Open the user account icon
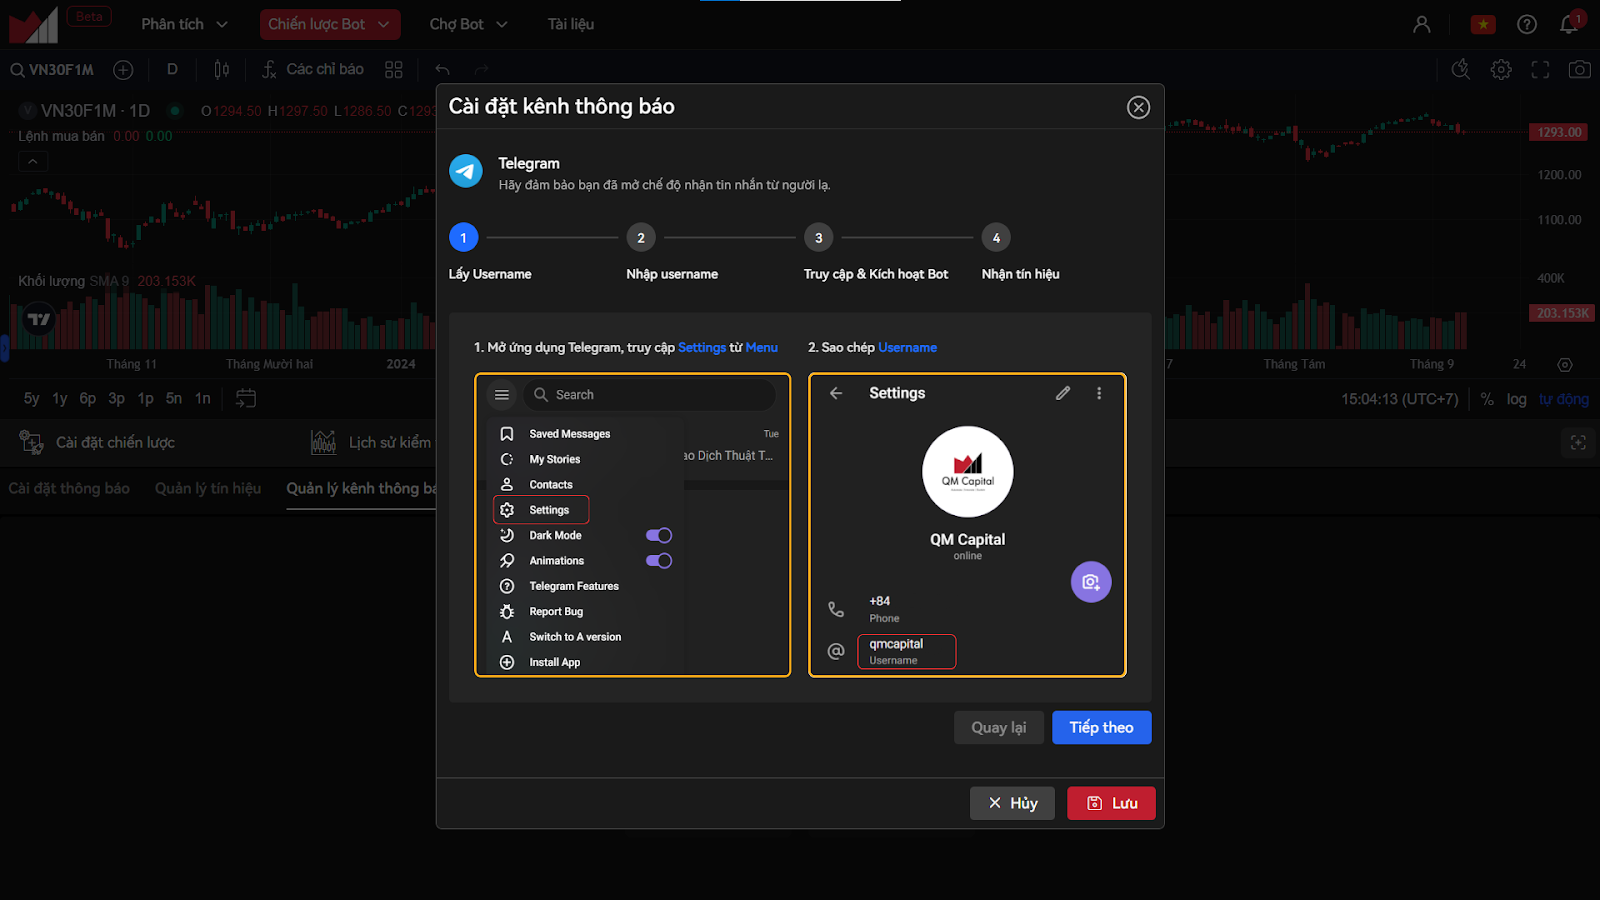The height and width of the screenshot is (900, 1600). pyautogui.click(x=1421, y=24)
